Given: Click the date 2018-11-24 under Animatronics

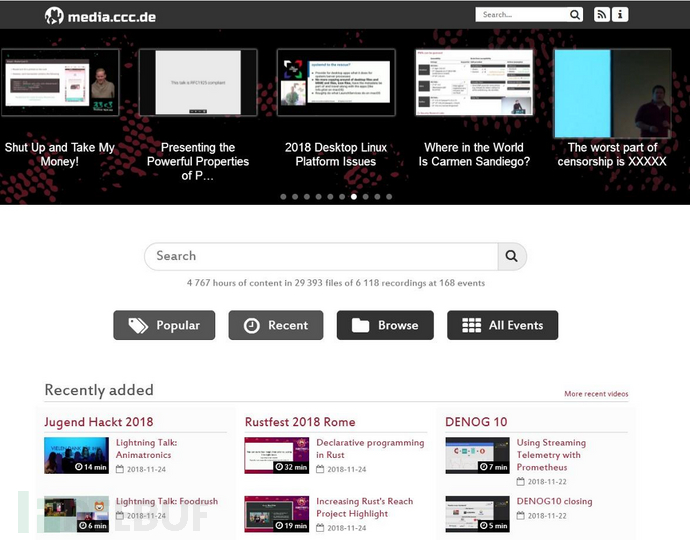Looking at the screenshot, I should click(x=146, y=470).
